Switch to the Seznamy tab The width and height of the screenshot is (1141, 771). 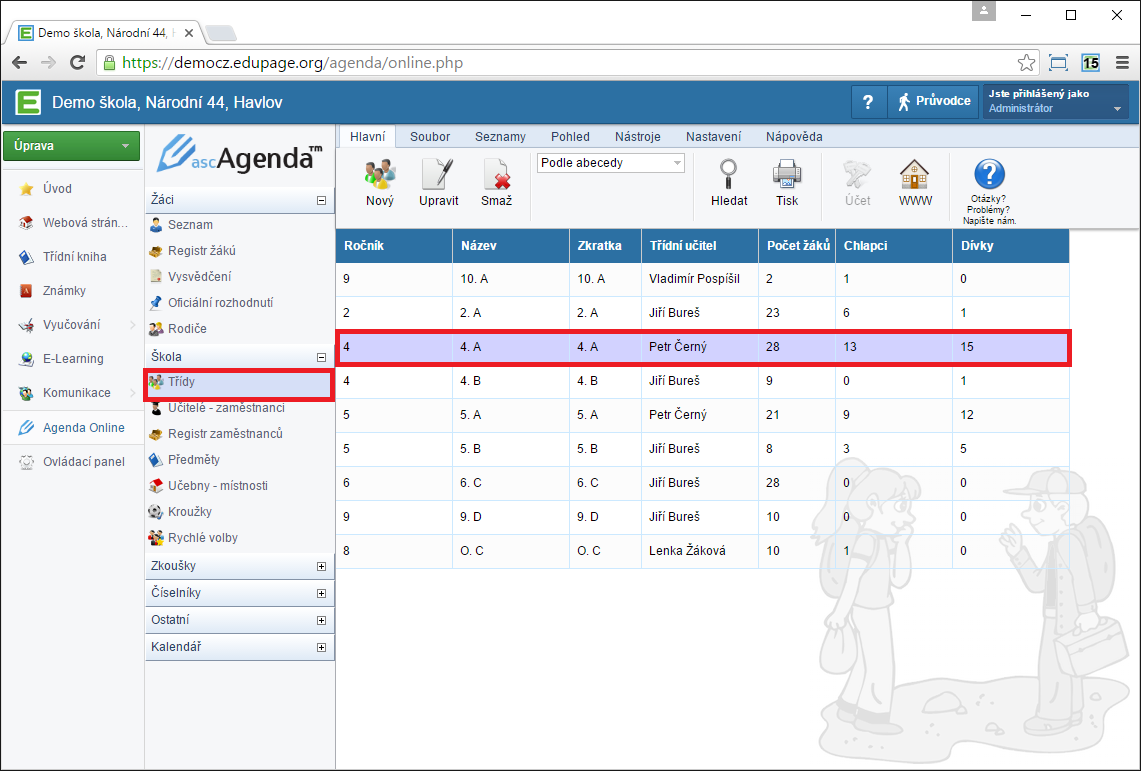[x=500, y=137]
